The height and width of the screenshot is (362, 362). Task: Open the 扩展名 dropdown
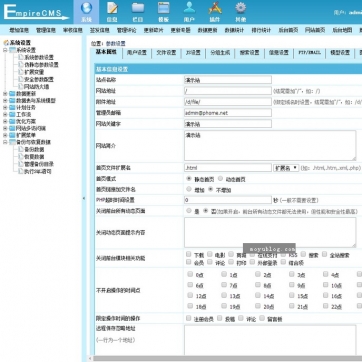286,168
